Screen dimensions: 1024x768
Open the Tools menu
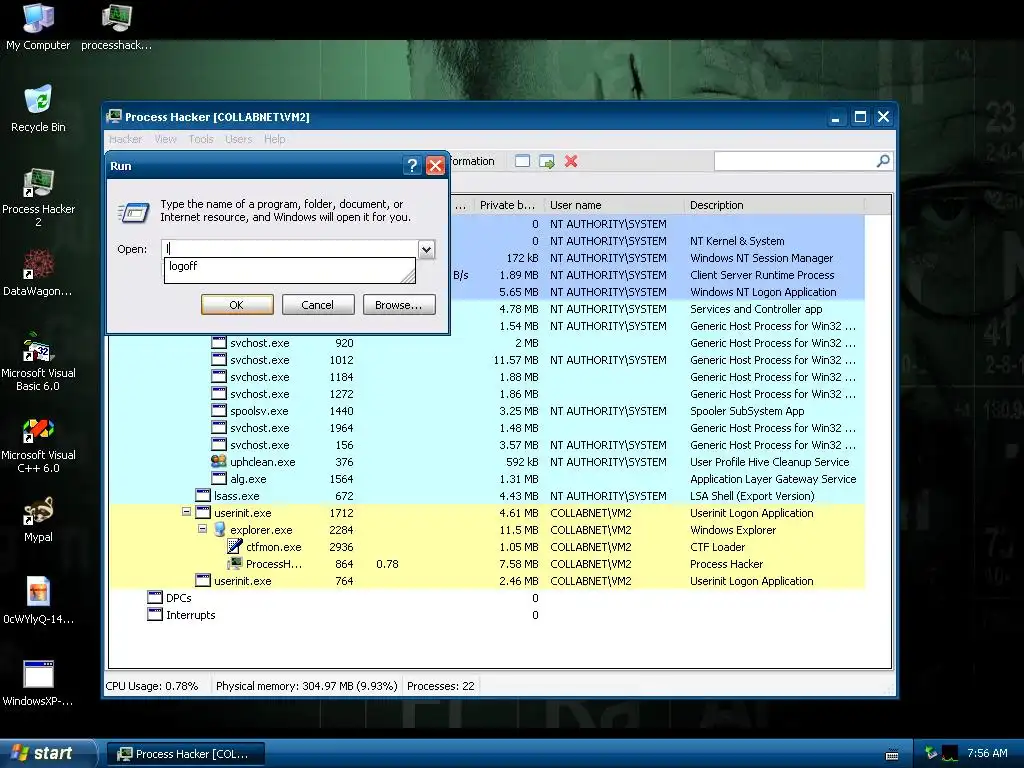(x=201, y=139)
